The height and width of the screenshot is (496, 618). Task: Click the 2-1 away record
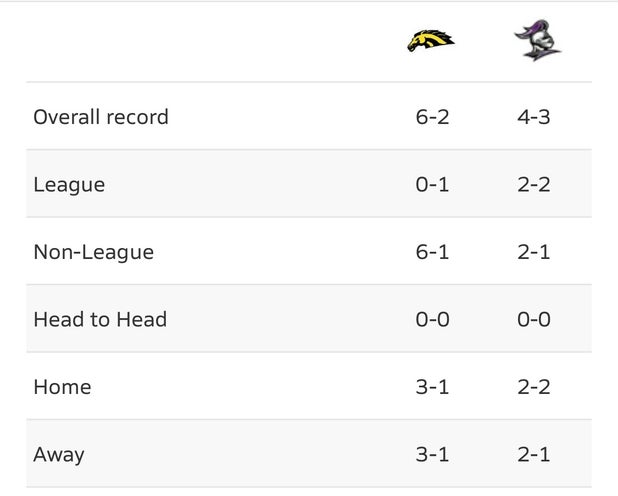click(x=534, y=455)
